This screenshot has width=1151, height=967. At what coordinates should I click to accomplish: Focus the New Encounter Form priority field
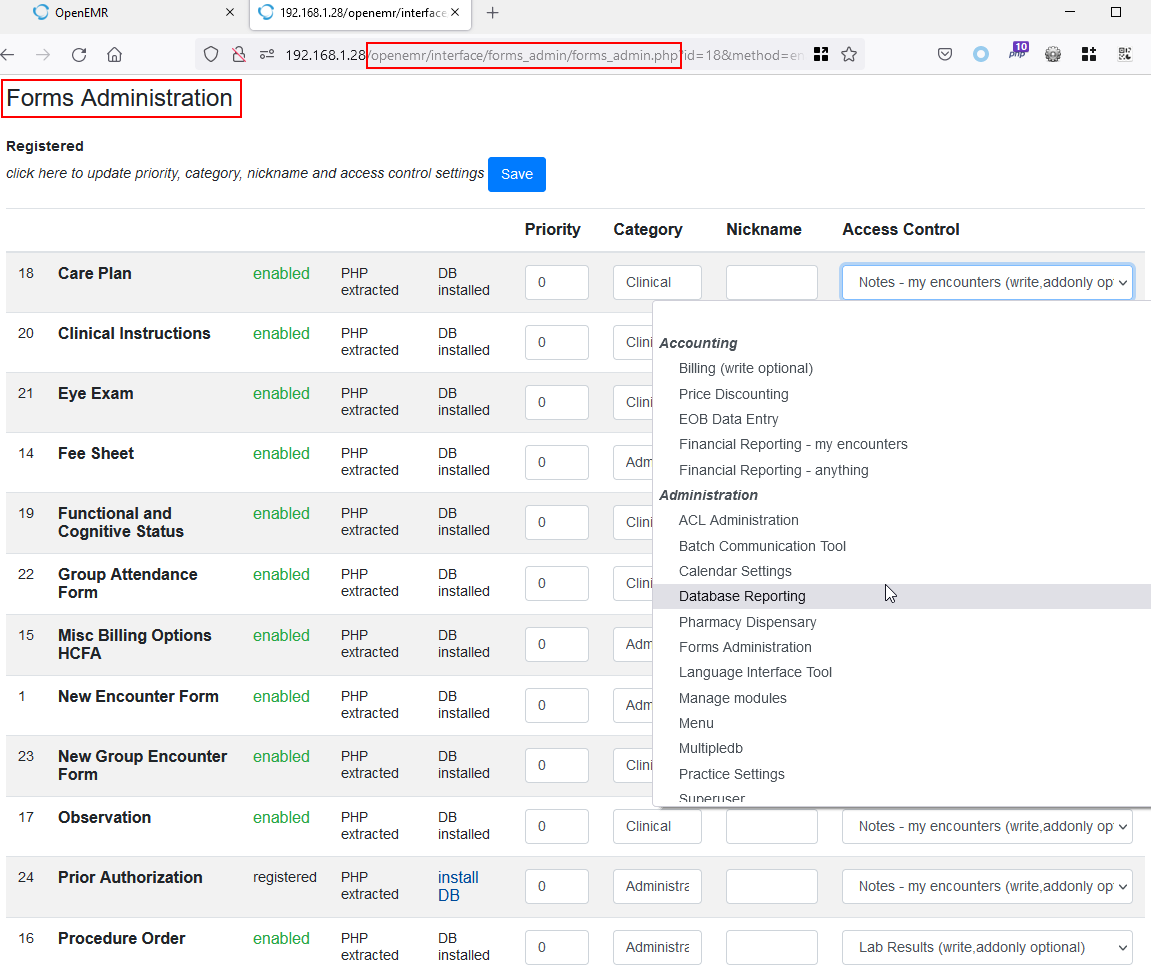click(x=556, y=705)
